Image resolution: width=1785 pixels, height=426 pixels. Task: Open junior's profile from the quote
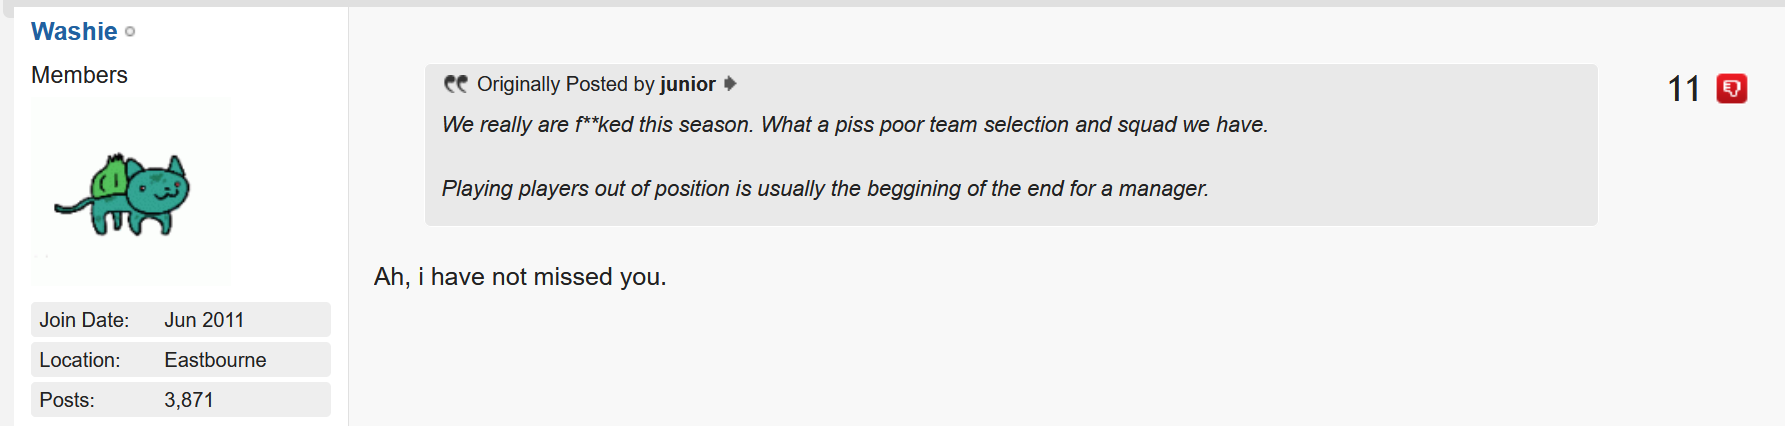688,84
